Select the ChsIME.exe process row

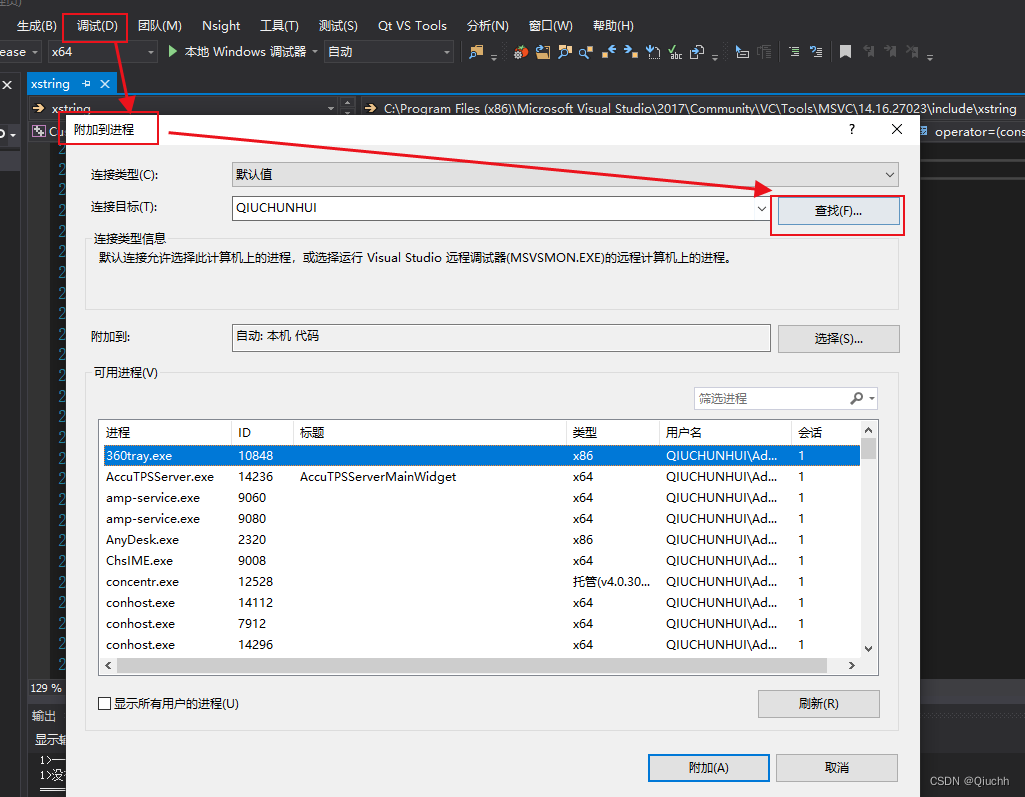[482, 560]
